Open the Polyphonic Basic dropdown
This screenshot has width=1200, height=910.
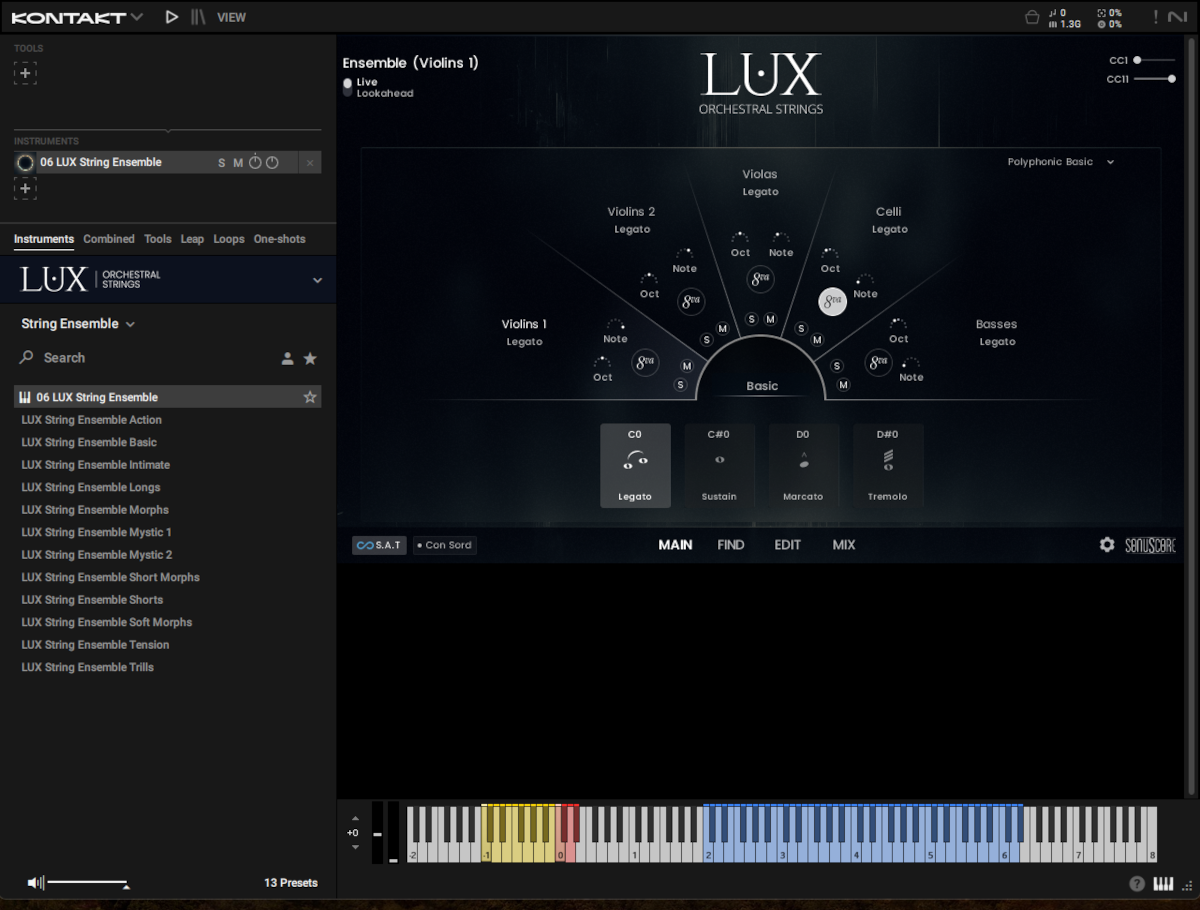tap(1060, 162)
